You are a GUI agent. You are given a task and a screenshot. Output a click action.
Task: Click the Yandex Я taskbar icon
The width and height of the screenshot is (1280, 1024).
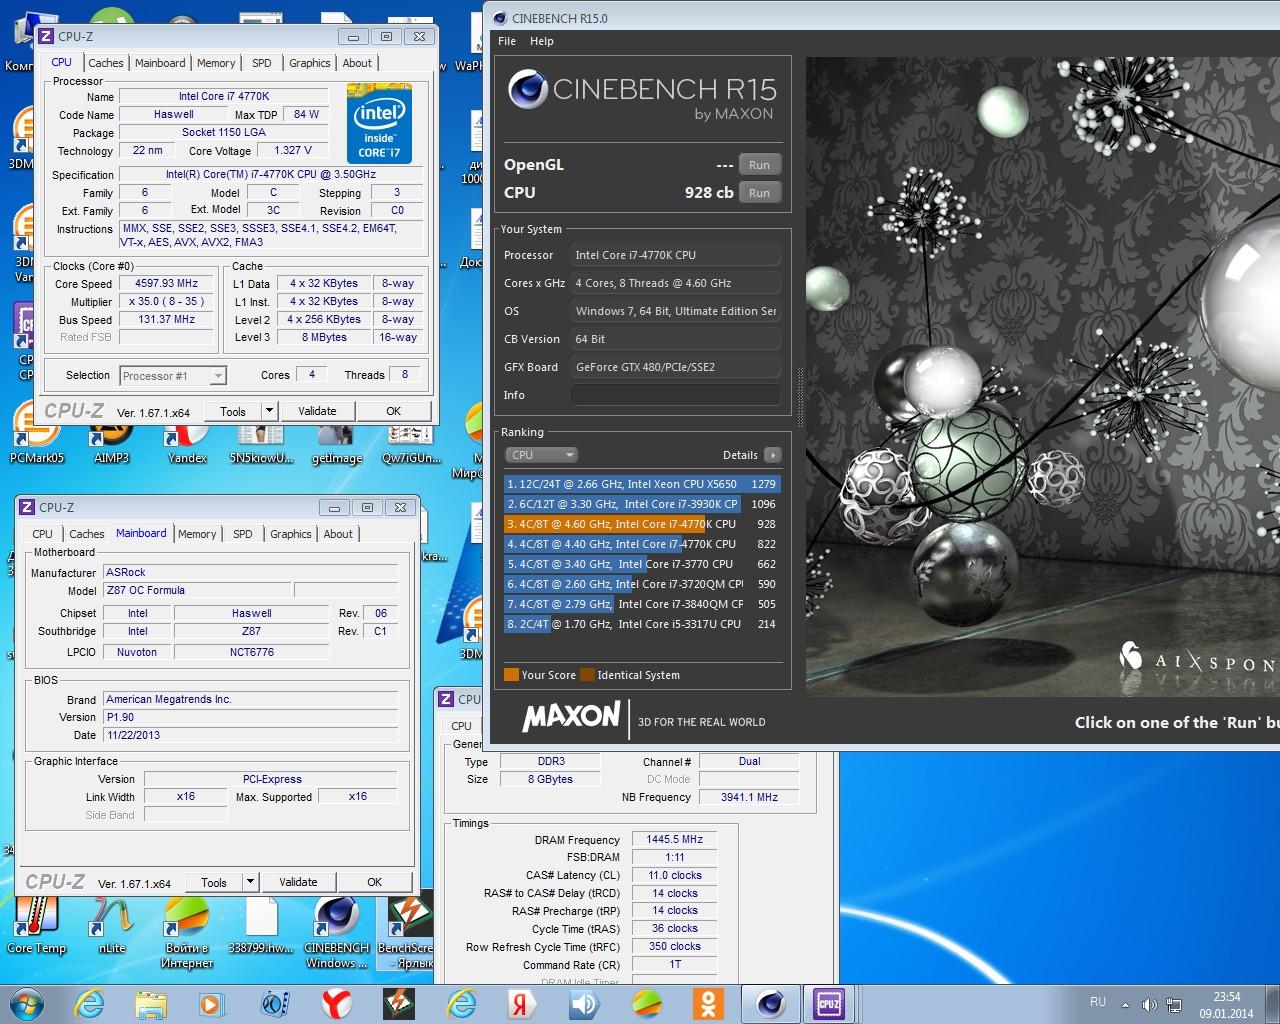pos(522,1003)
